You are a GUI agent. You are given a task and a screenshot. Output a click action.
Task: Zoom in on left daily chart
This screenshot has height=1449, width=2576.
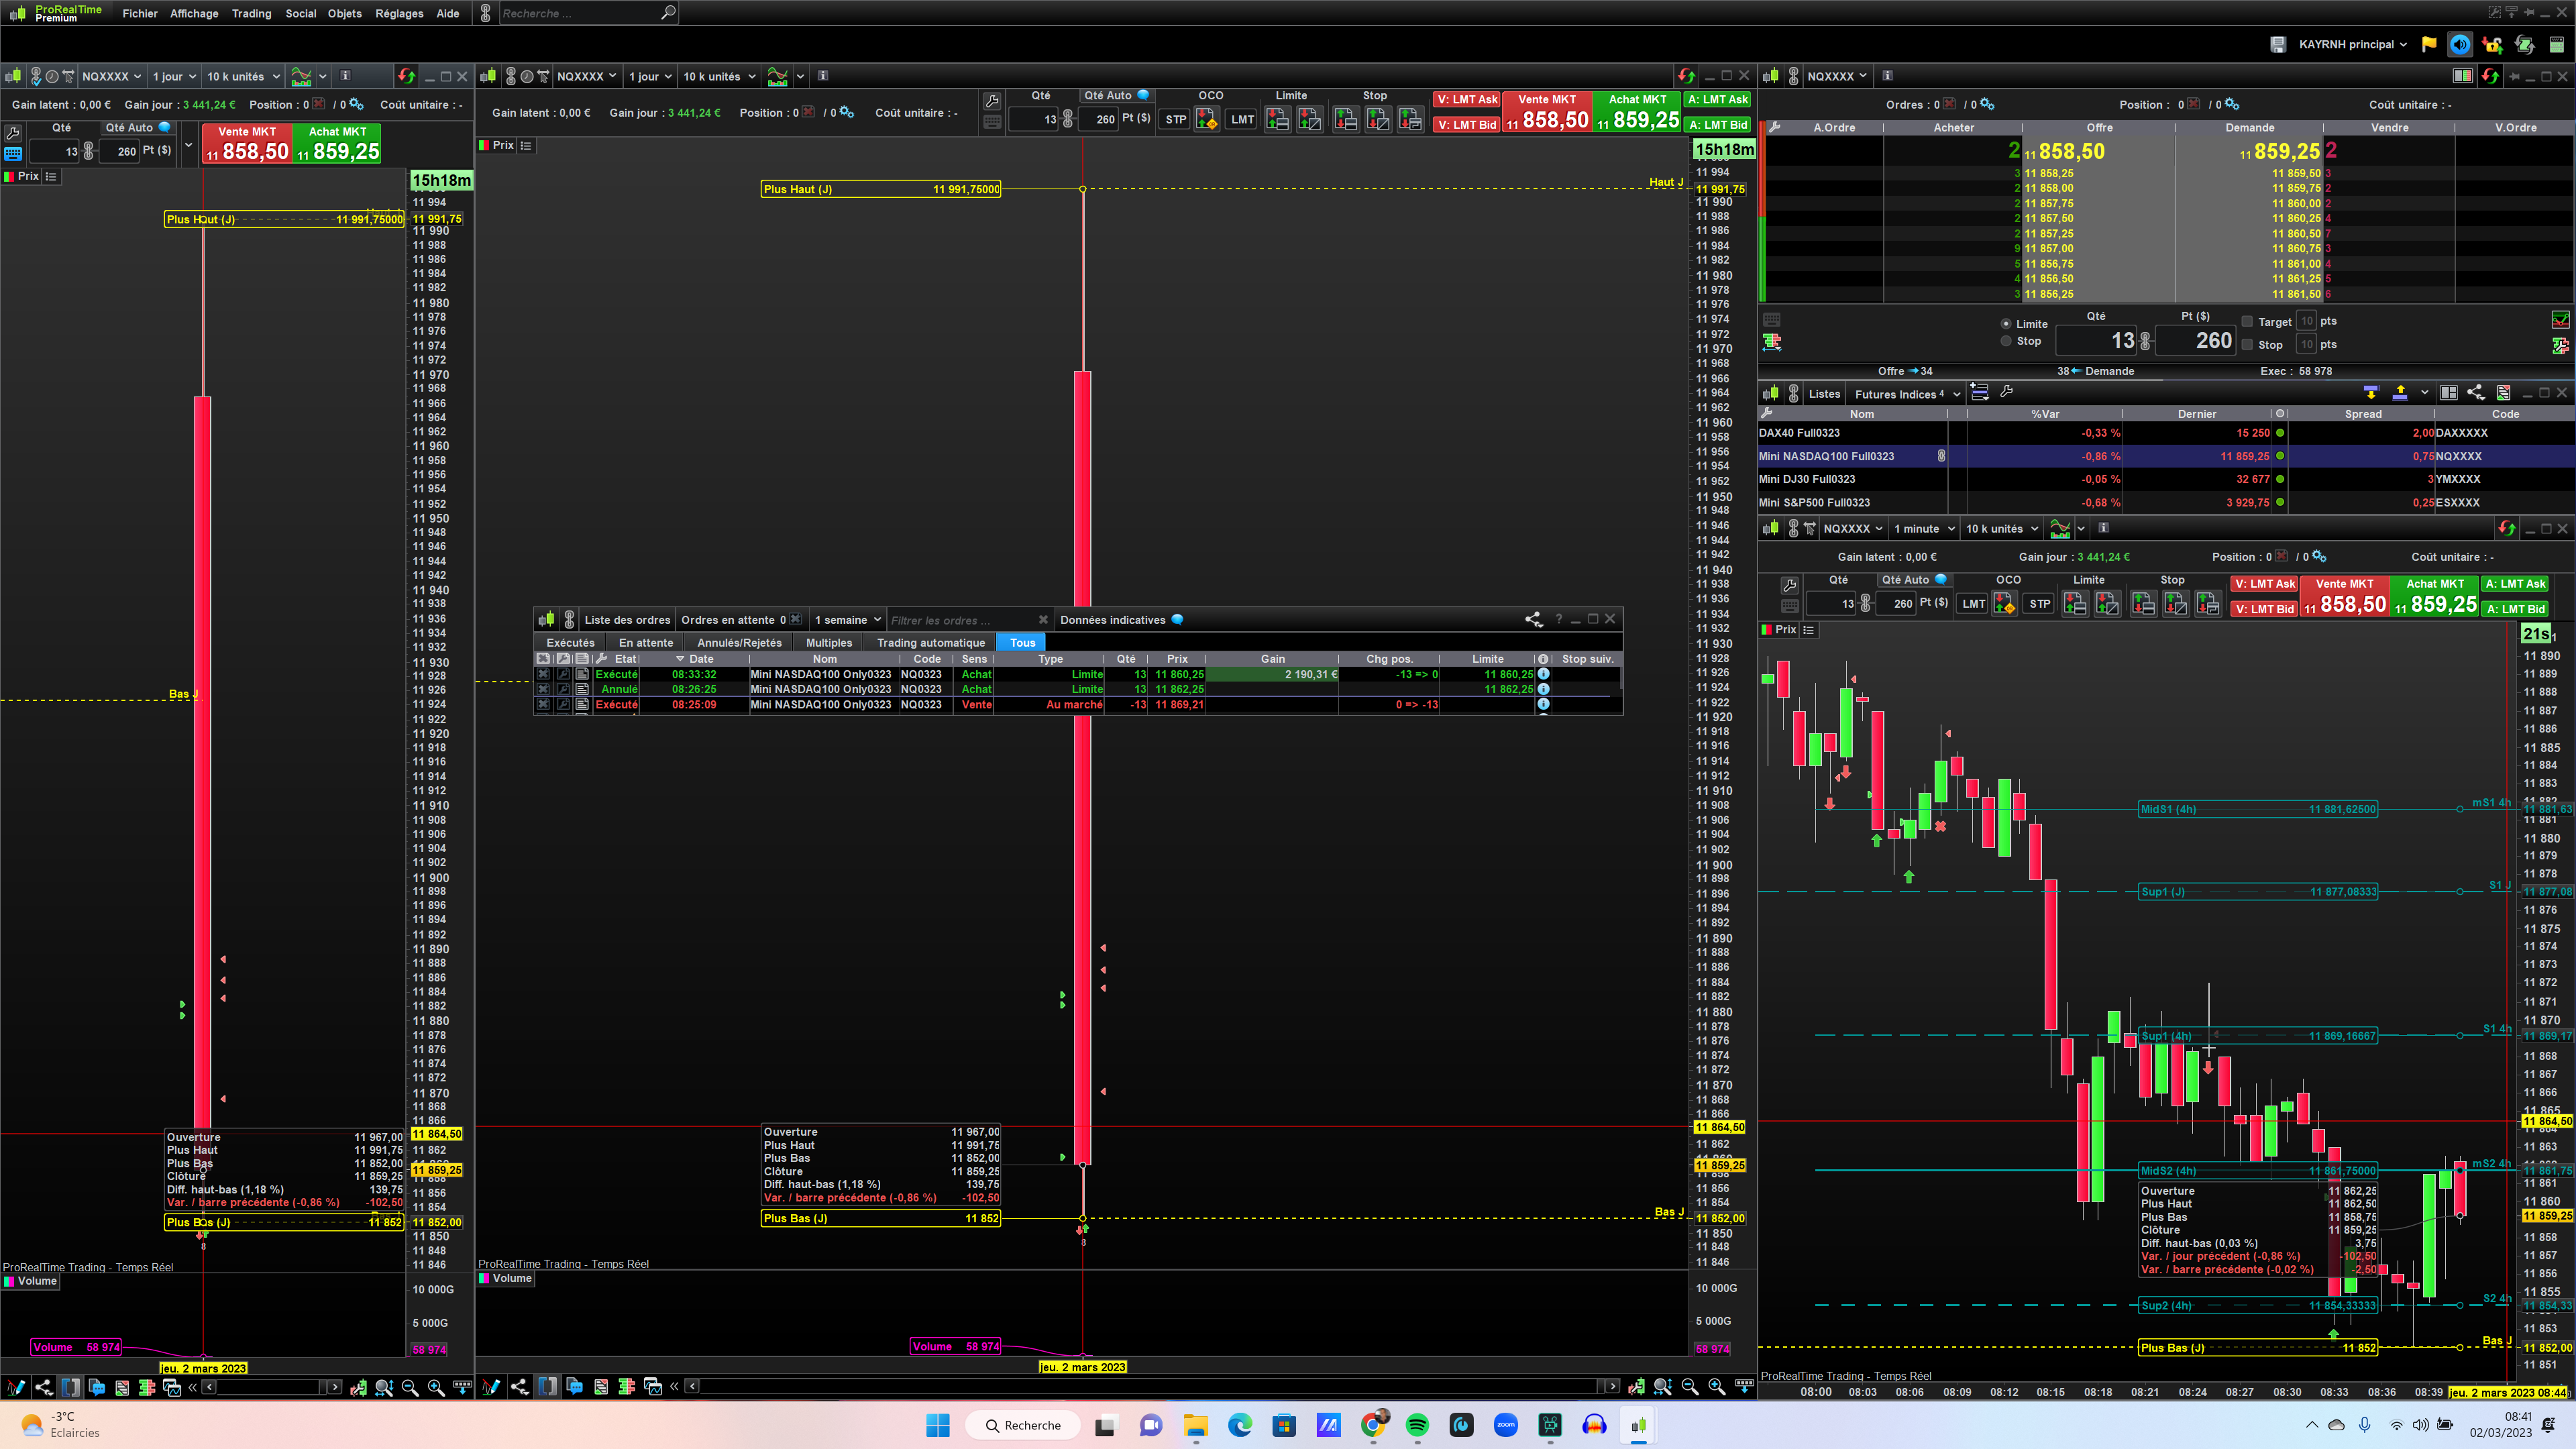(436, 1387)
